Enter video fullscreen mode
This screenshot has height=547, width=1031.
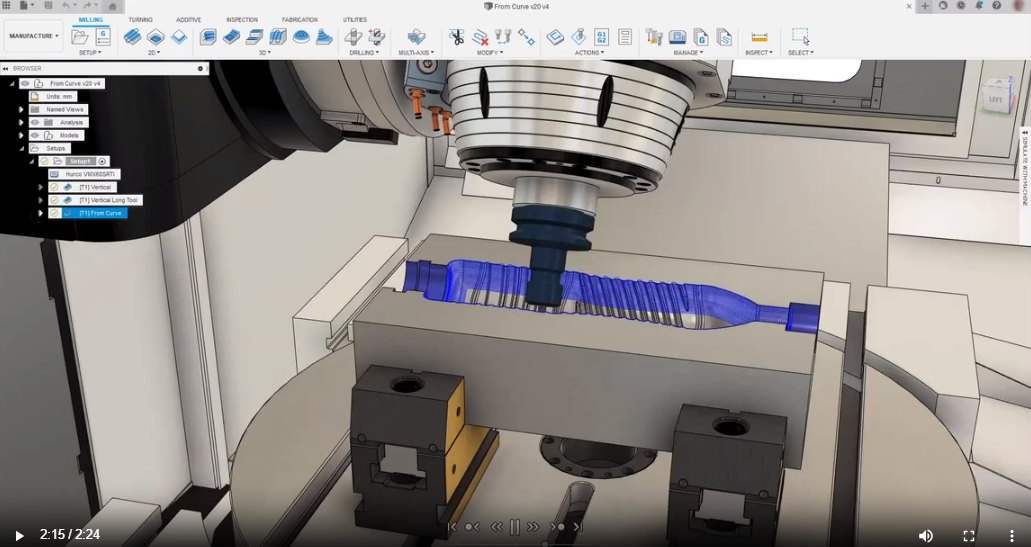(x=969, y=536)
